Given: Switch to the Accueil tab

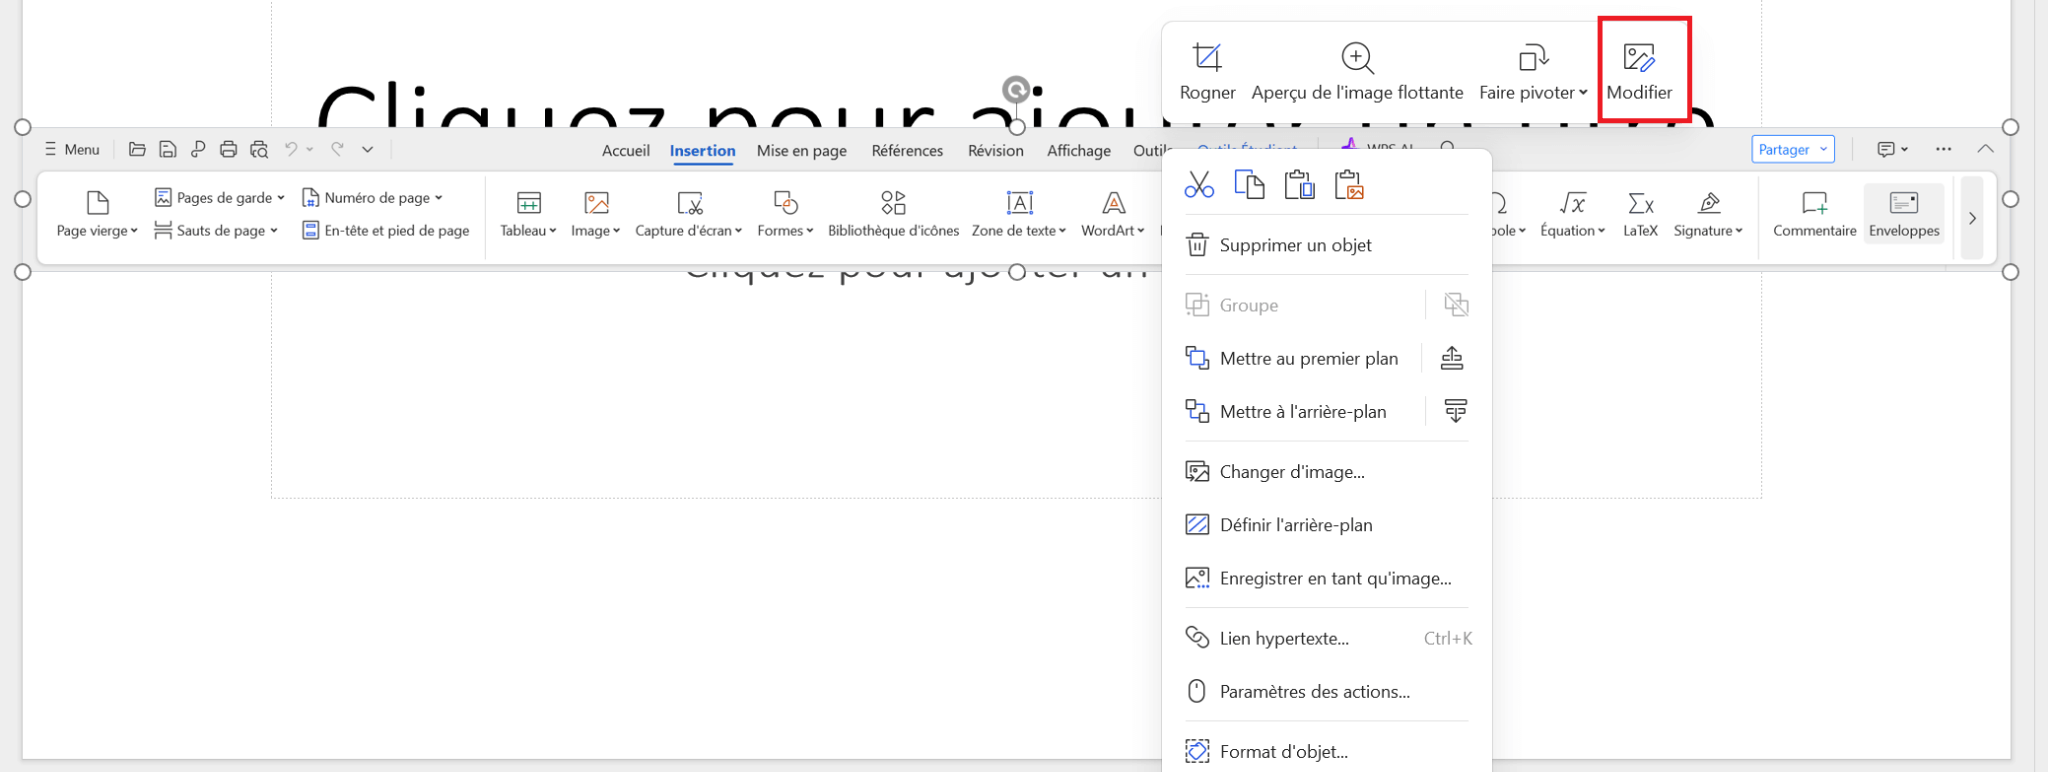Looking at the screenshot, I should tap(626, 150).
